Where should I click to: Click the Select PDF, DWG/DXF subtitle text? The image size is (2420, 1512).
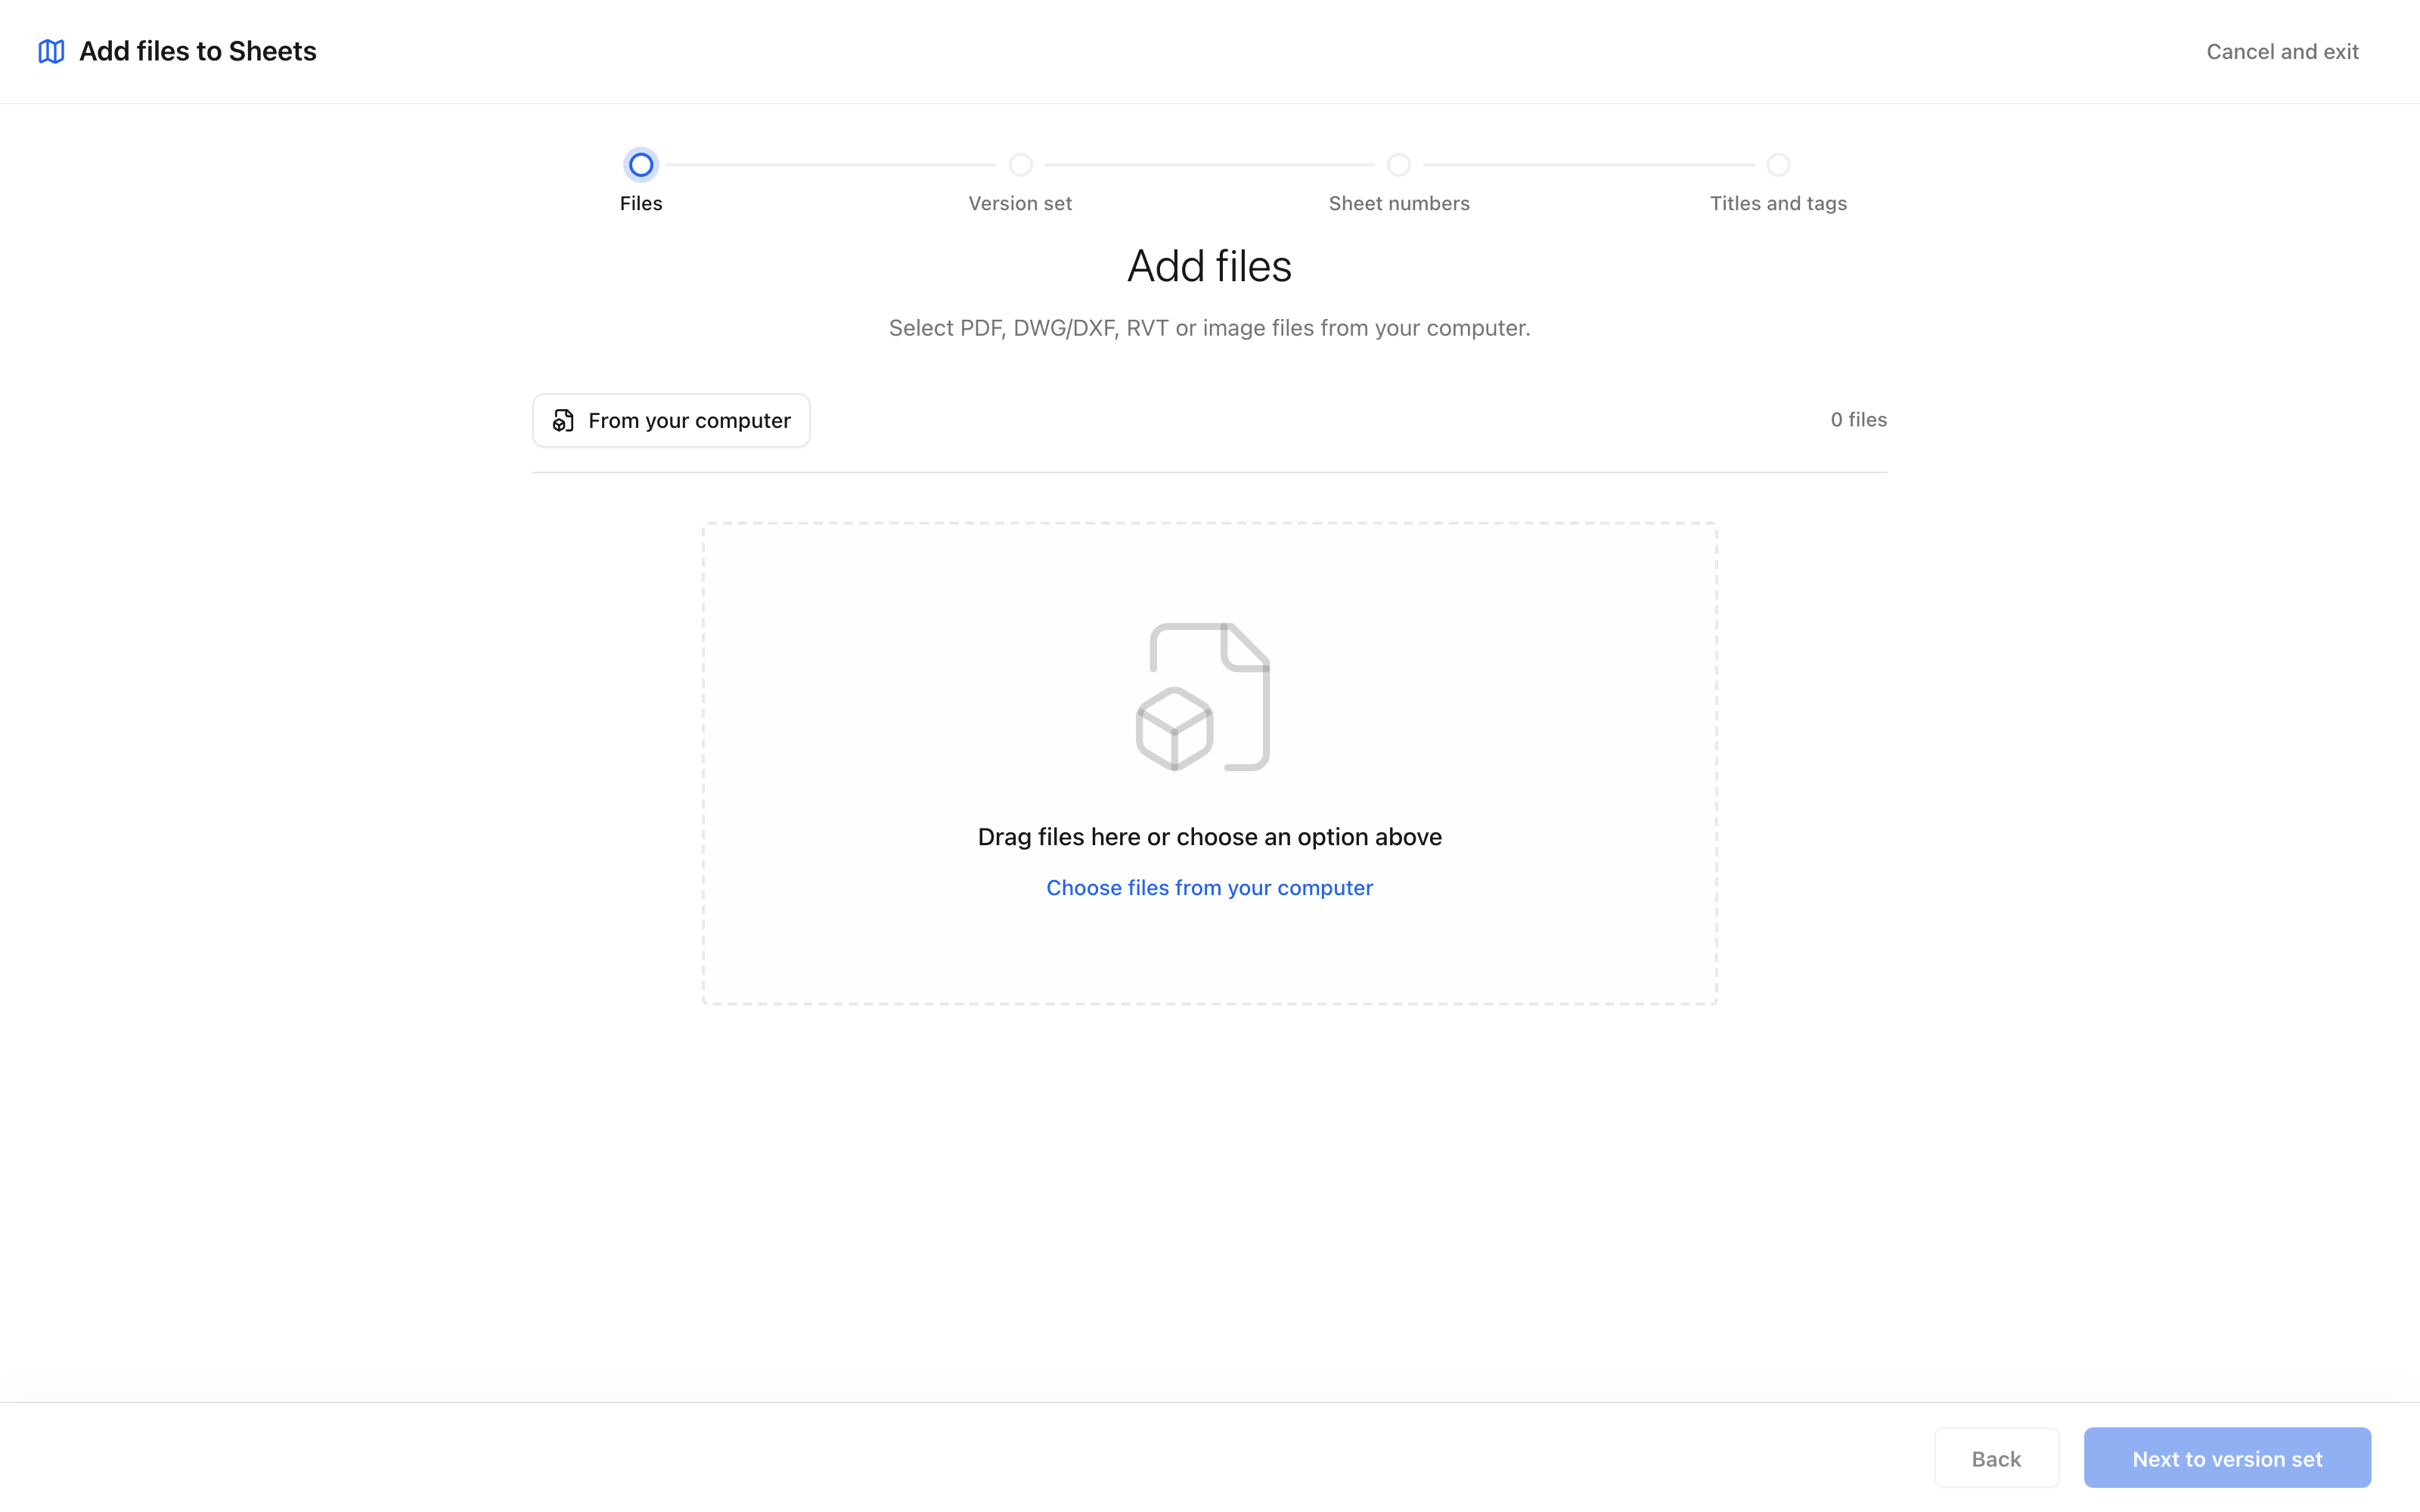point(1209,328)
